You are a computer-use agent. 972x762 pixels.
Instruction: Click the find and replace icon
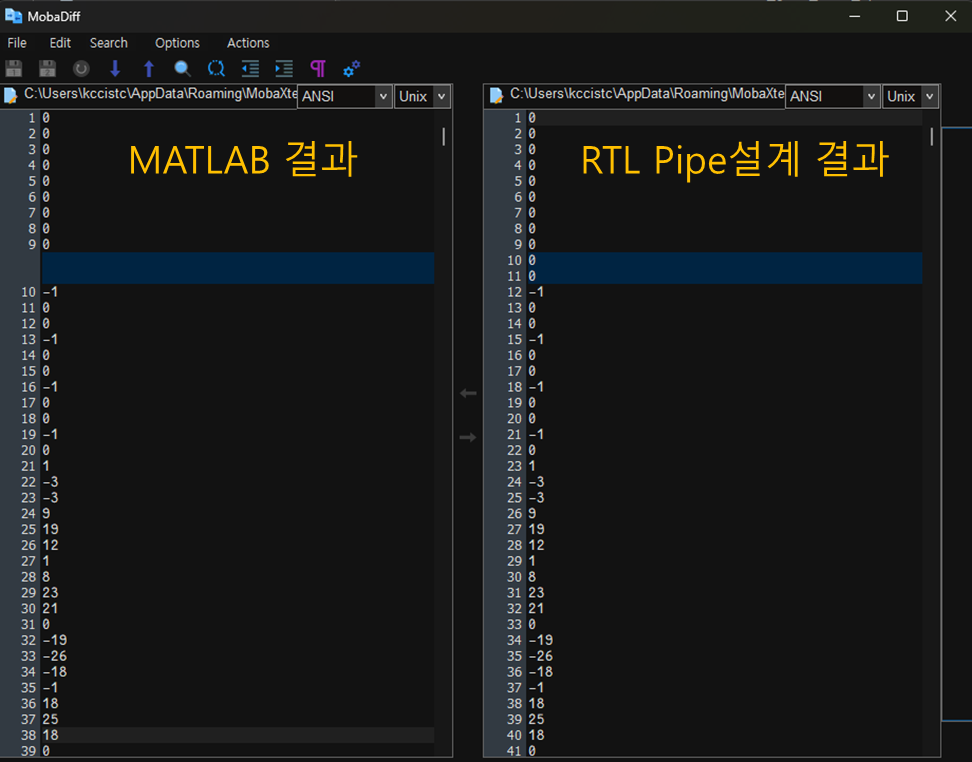[x=216, y=69]
